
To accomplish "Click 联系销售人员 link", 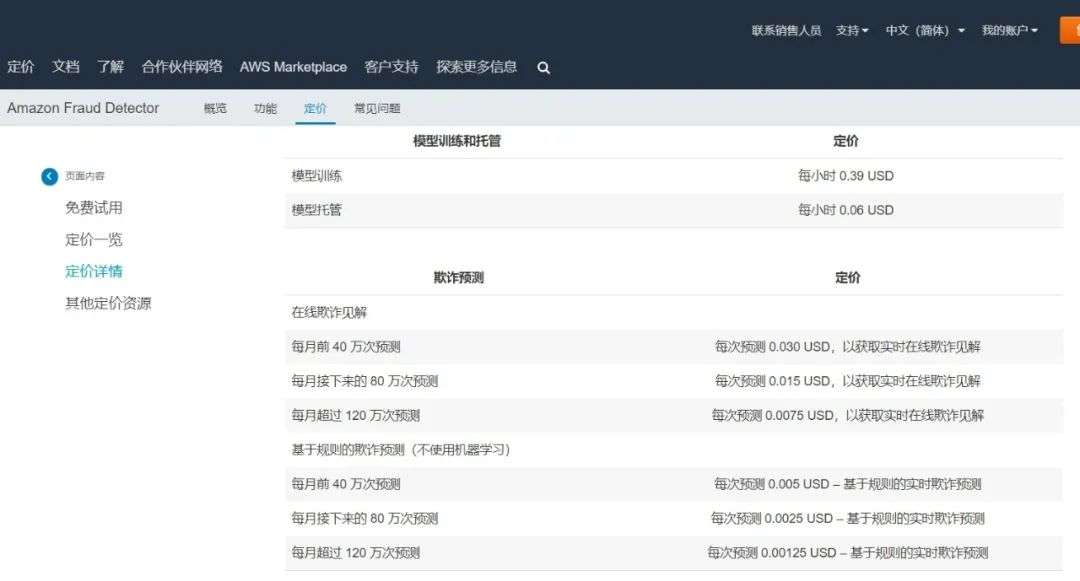I will pyautogui.click(x=787, y=30).
